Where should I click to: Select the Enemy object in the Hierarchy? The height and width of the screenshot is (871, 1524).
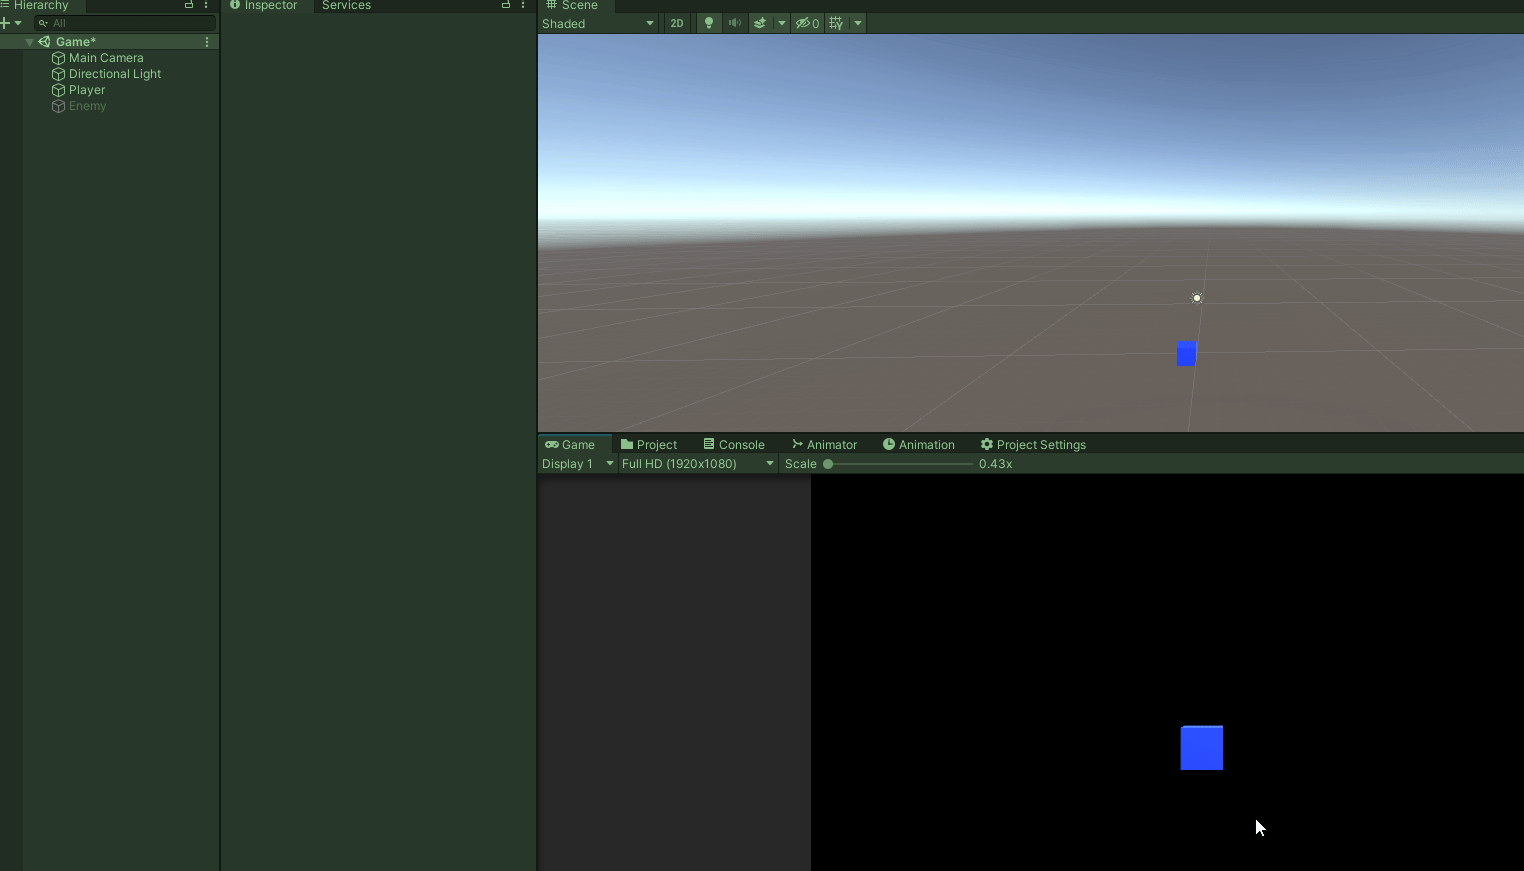88,106
